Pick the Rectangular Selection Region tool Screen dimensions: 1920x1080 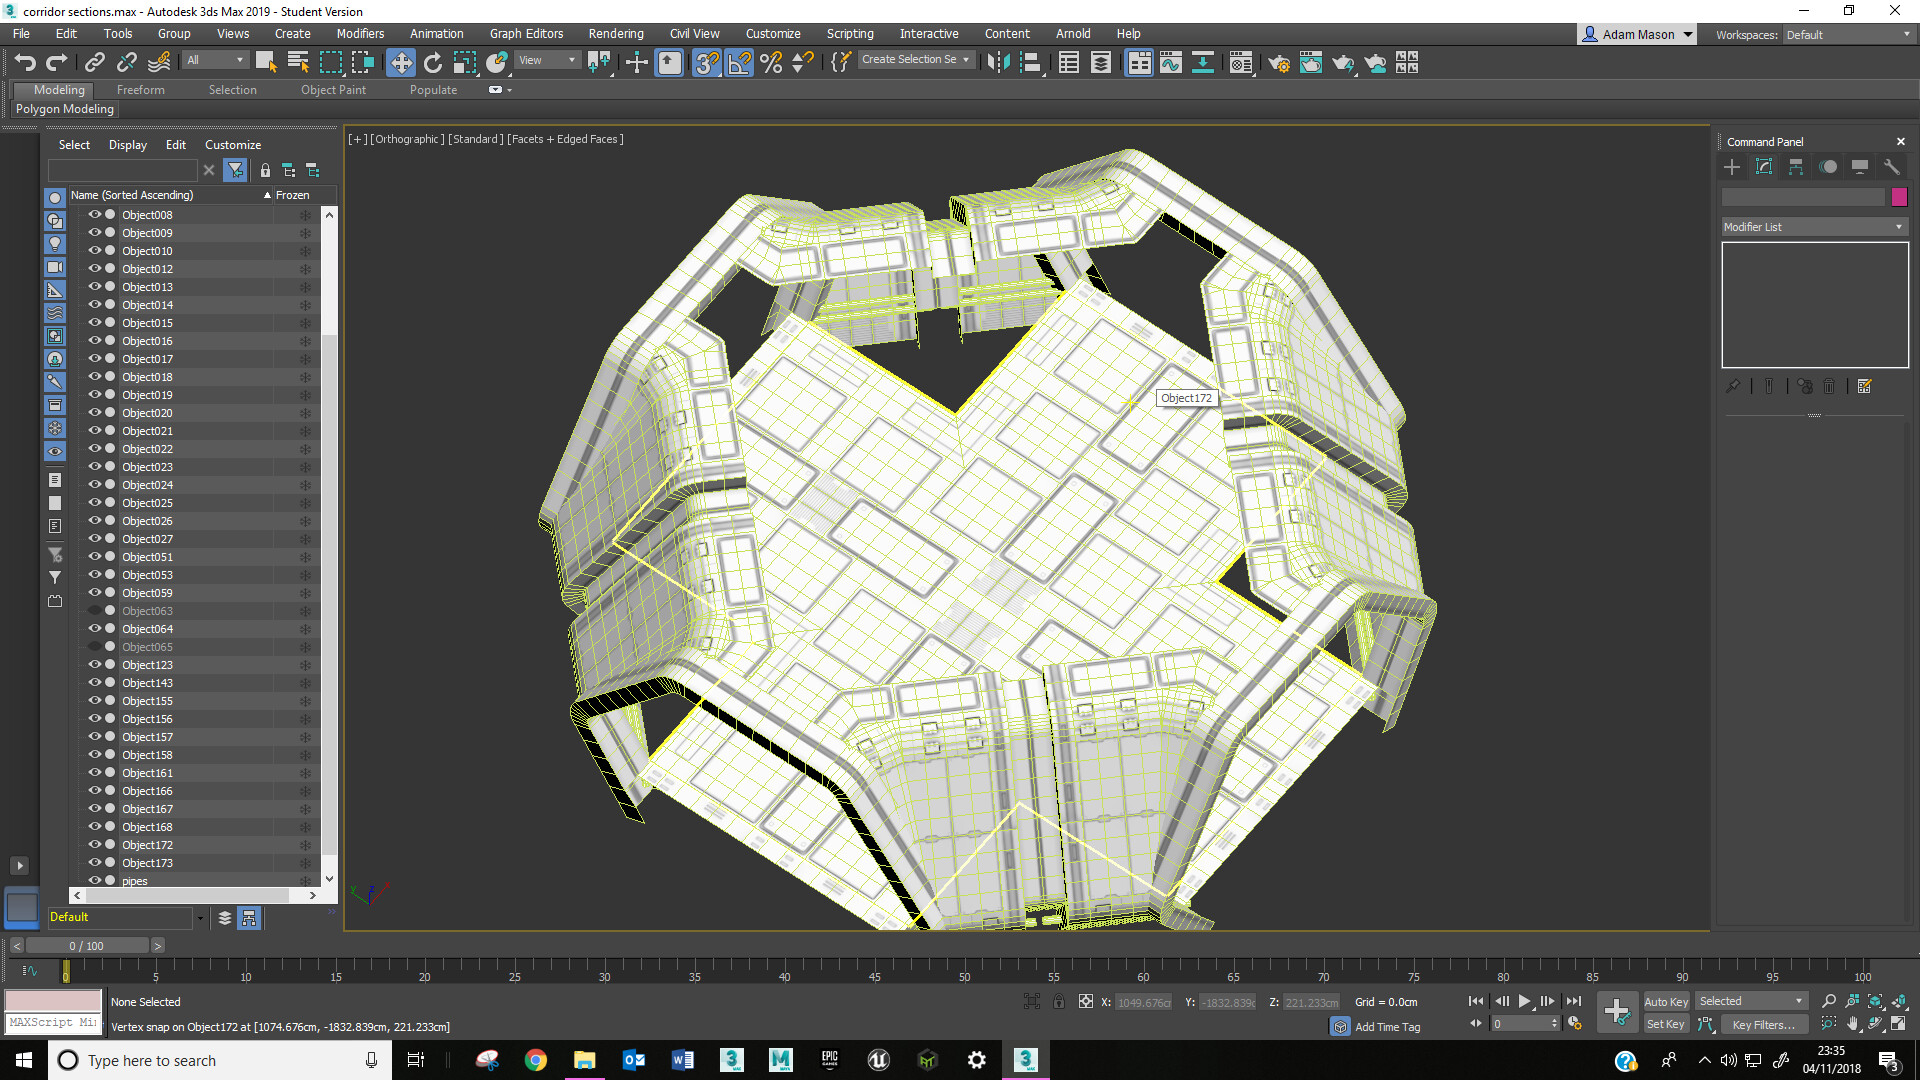pyautogui.click(x=330, y=63)
